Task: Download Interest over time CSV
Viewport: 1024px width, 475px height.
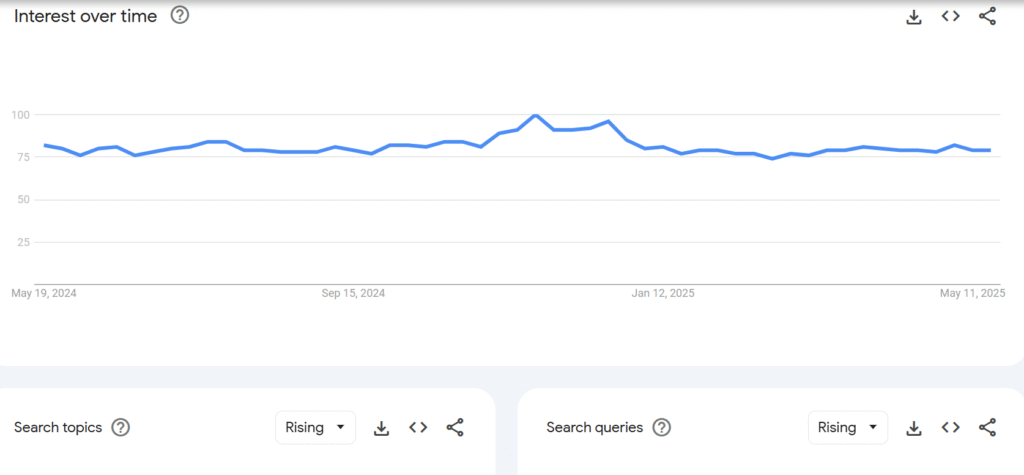Action: point(913,16)
